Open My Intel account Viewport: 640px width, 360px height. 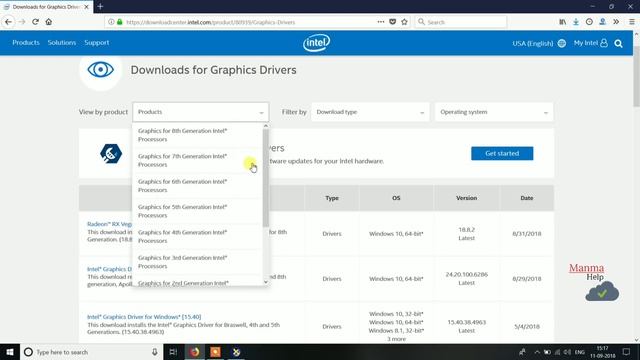(x=591, y=43)
